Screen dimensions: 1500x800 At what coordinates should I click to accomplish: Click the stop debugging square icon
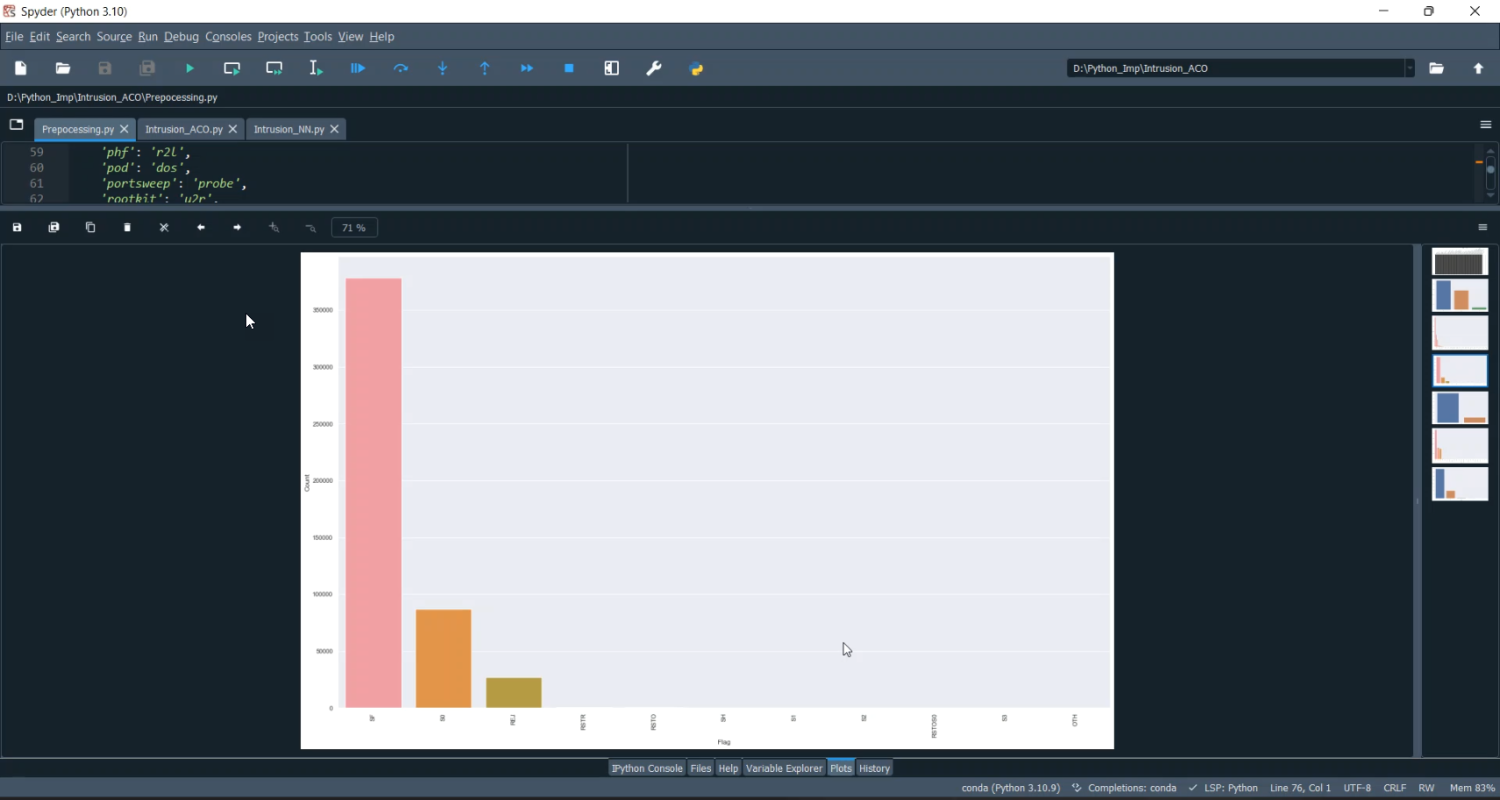569,68
